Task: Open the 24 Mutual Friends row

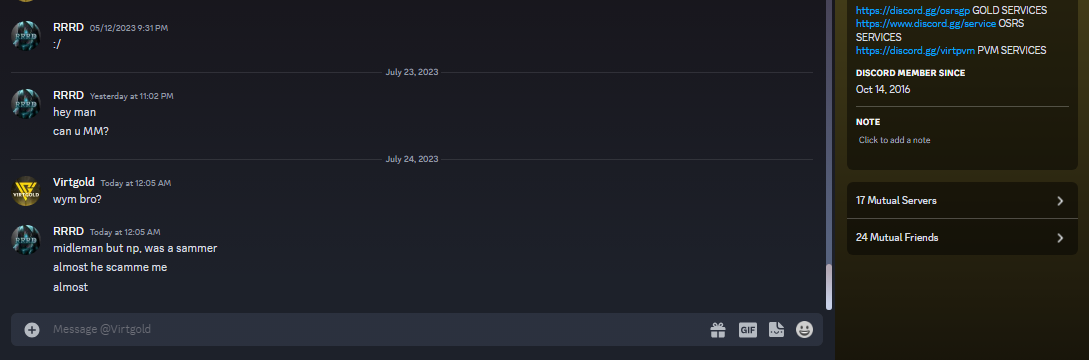Action: [x=962, y=237]
